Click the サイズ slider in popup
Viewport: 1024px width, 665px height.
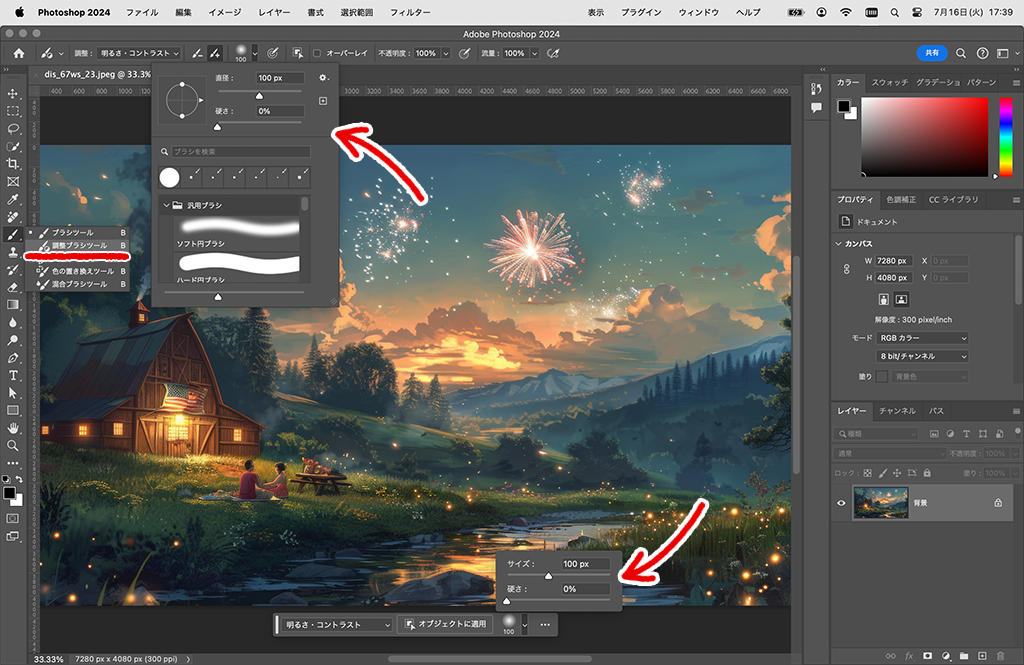click(x=558, y=576)
